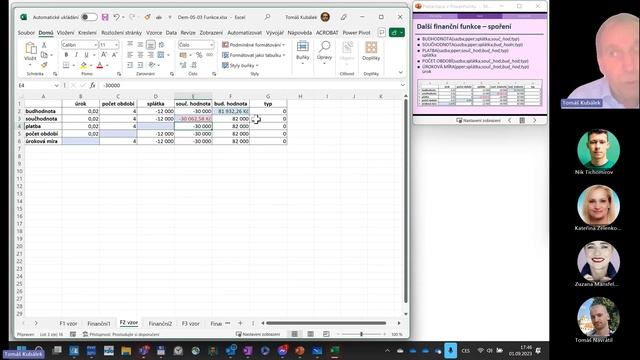Toggle the automatic save switch
This screenshot has width=640, height=360.
pyautogui.click(x=89, y=17)
